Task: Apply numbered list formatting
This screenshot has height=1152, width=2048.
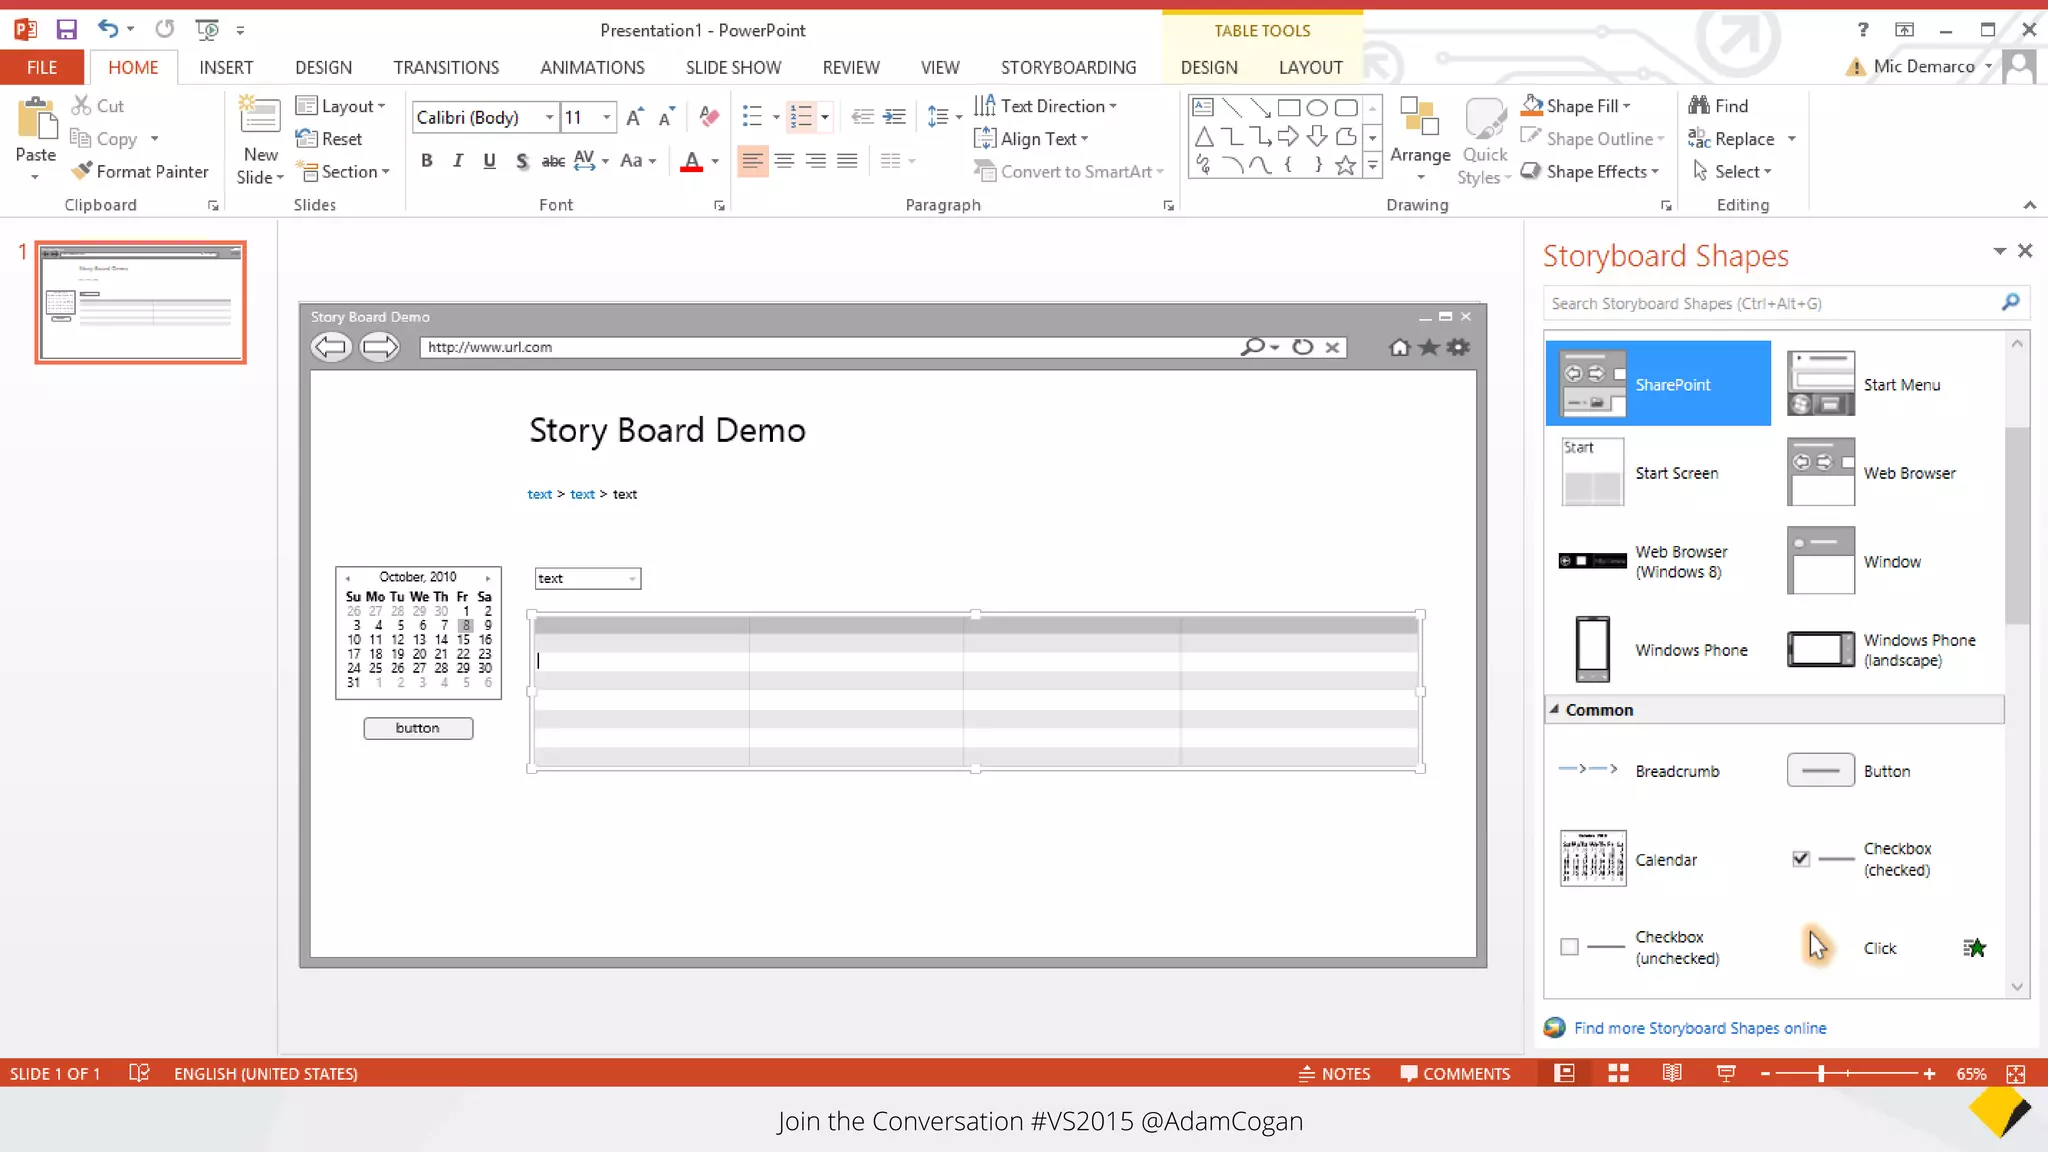Action: [x=801, y=117]
